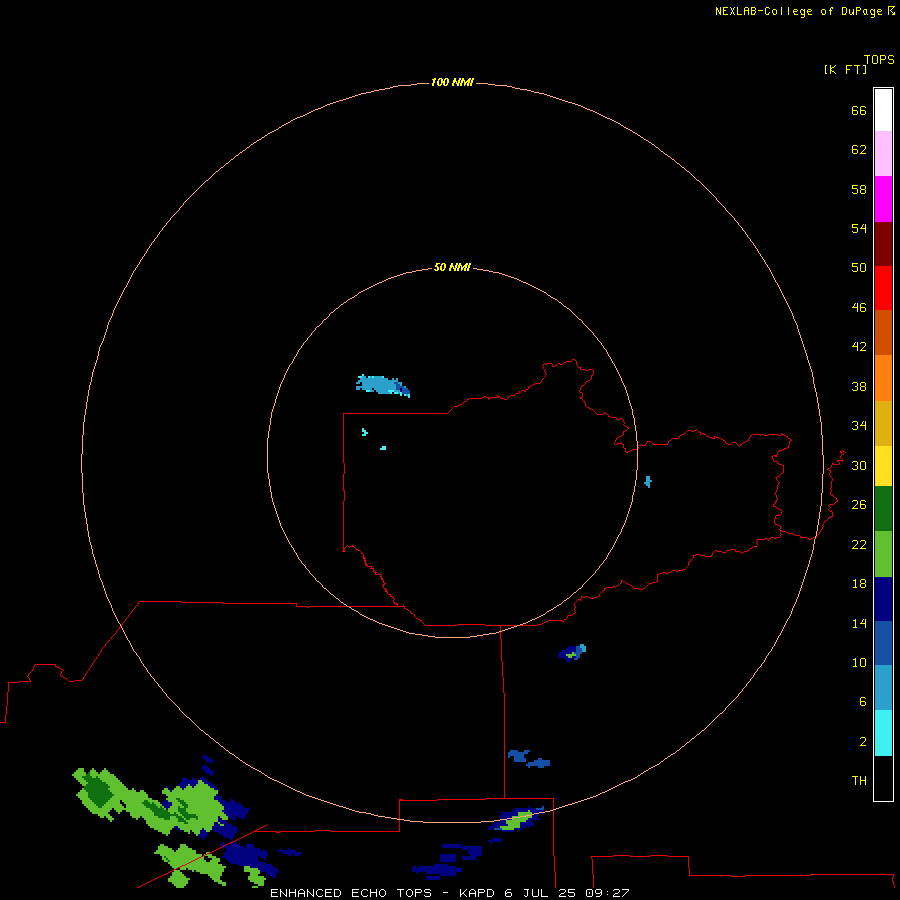Click the TOPS legend heading

pos(879,59)
